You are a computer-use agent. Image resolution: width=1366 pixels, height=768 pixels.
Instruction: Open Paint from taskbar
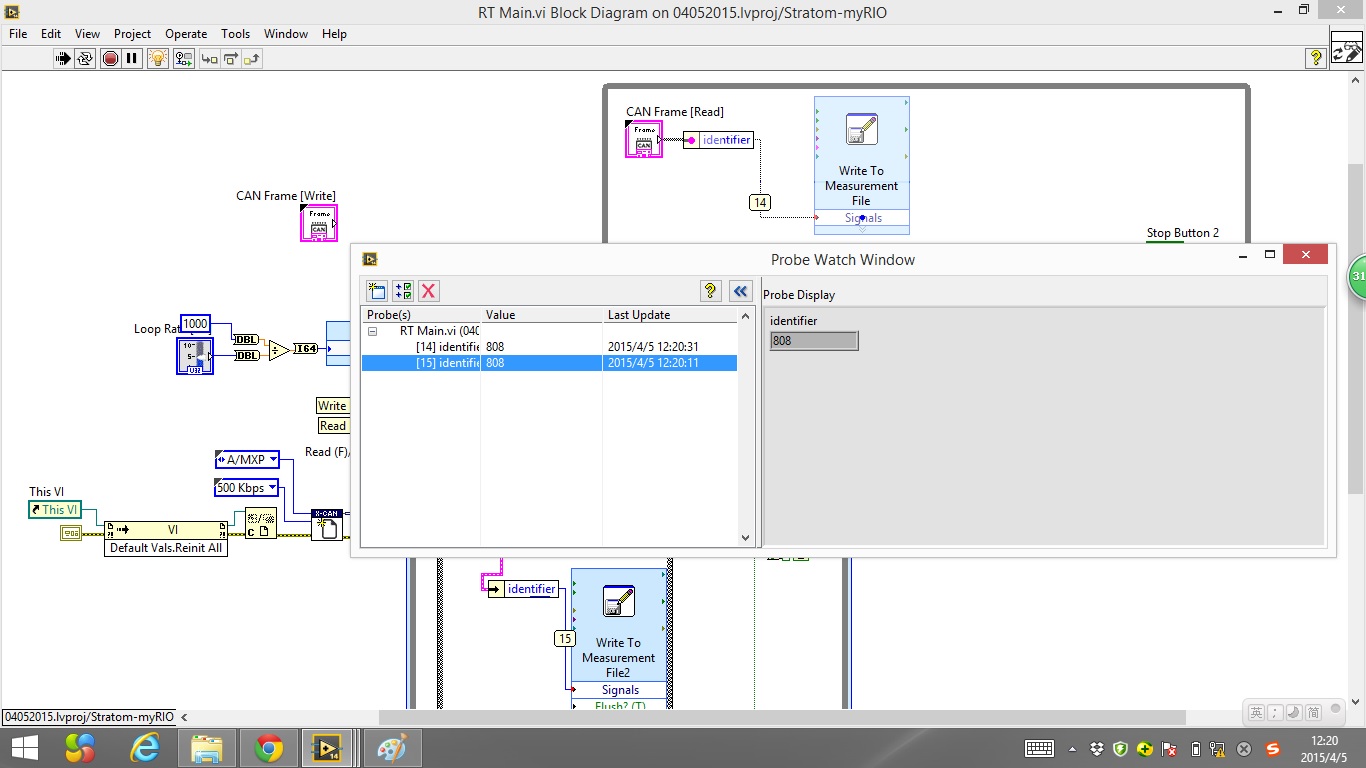pyautogui.click(x=391, y=748)
